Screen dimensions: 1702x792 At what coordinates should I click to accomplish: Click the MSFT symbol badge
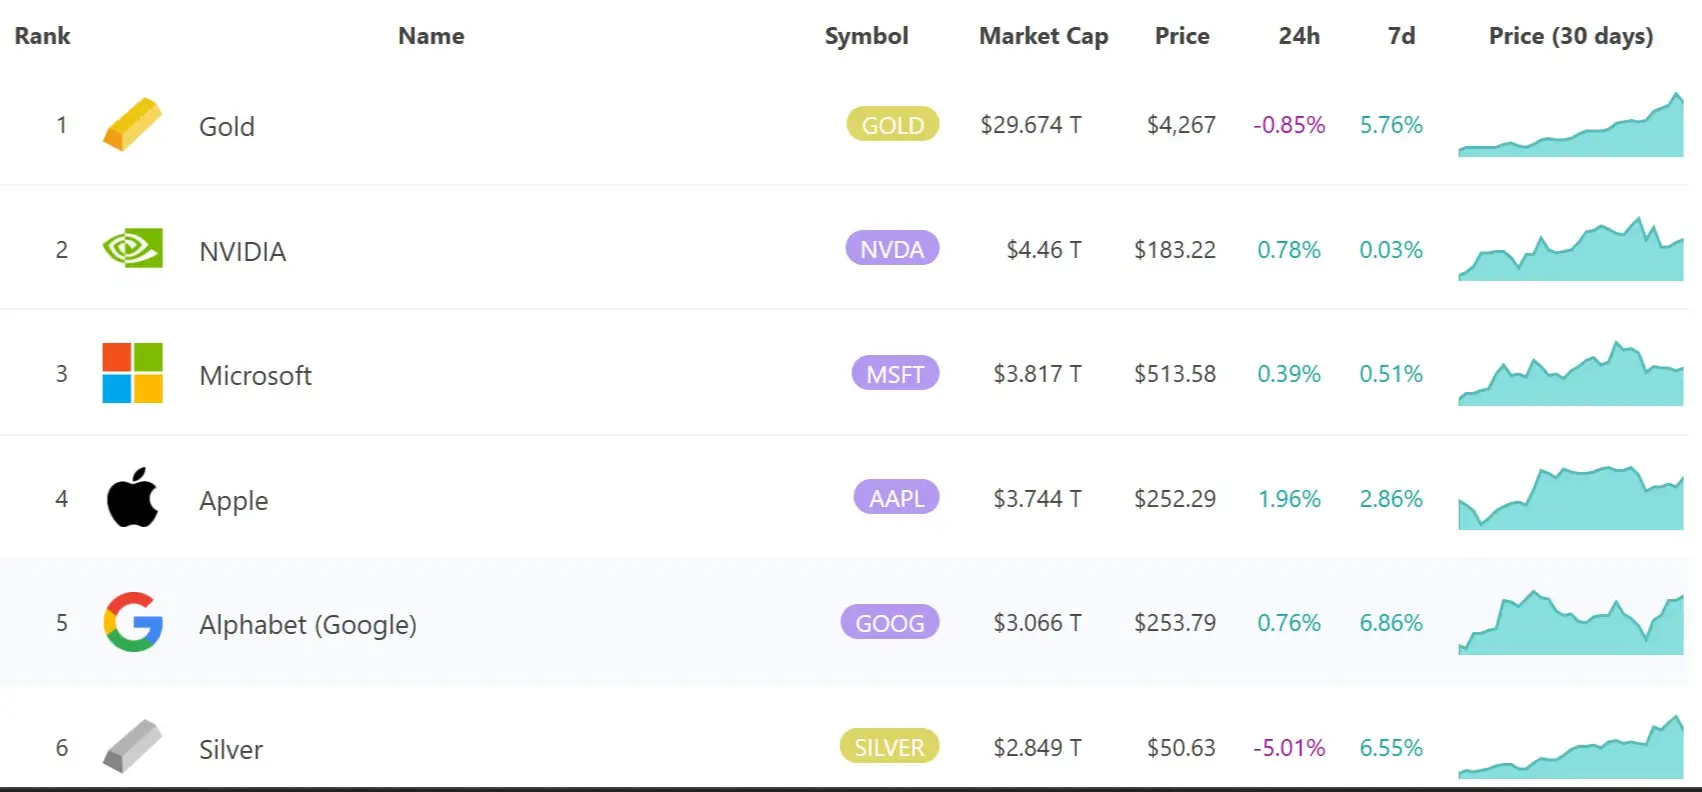(895, 373)
